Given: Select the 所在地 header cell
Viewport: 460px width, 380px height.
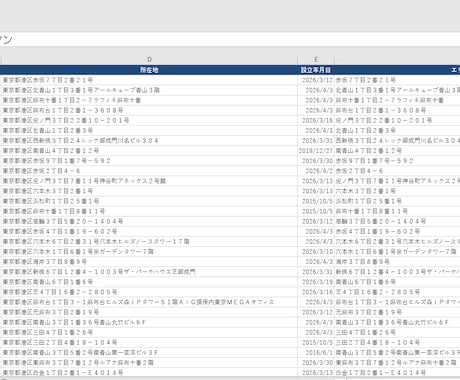Looking at the screenshot, I should (149, 70).
